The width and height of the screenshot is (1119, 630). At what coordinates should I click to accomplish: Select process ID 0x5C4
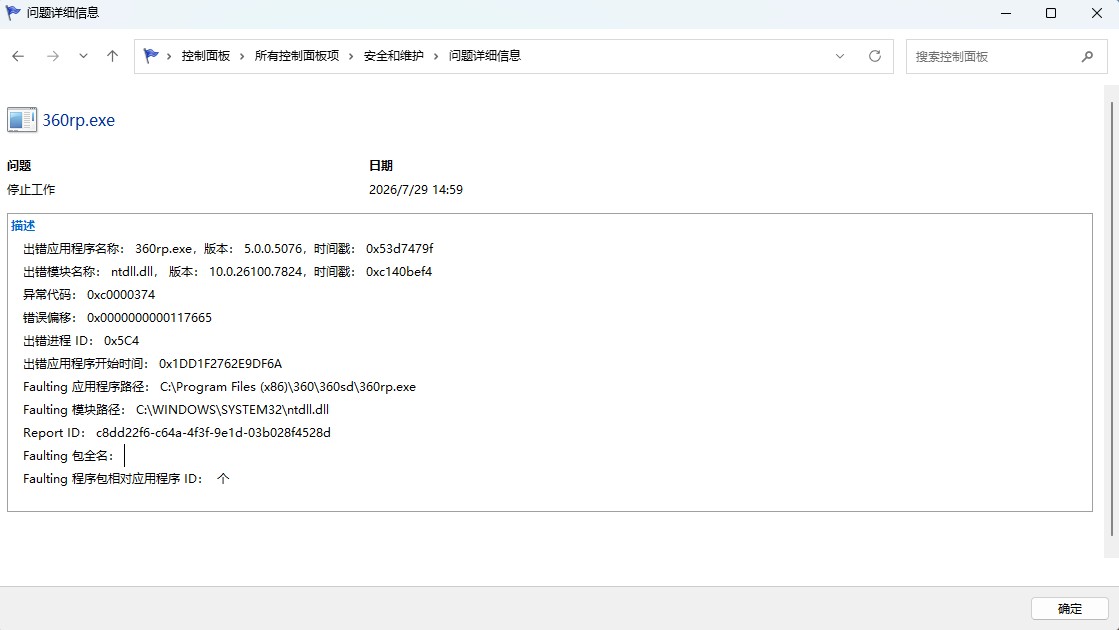[x=121, y=340]
